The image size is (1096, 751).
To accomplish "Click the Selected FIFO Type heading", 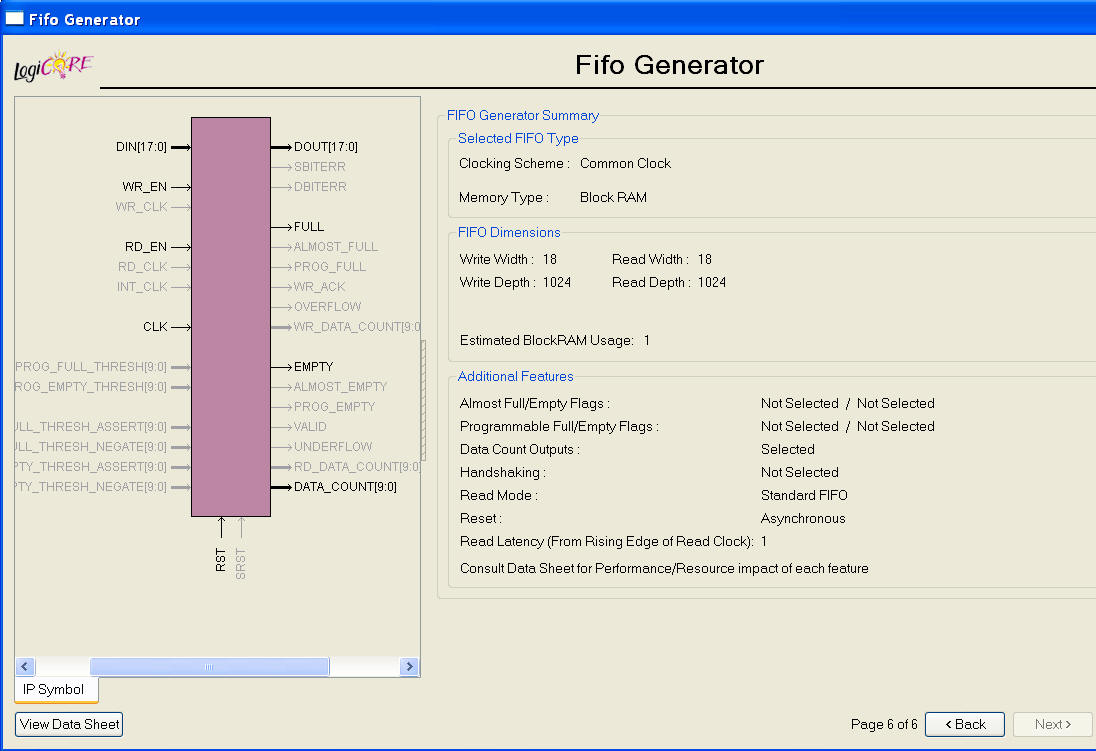I will coord(518,138).
